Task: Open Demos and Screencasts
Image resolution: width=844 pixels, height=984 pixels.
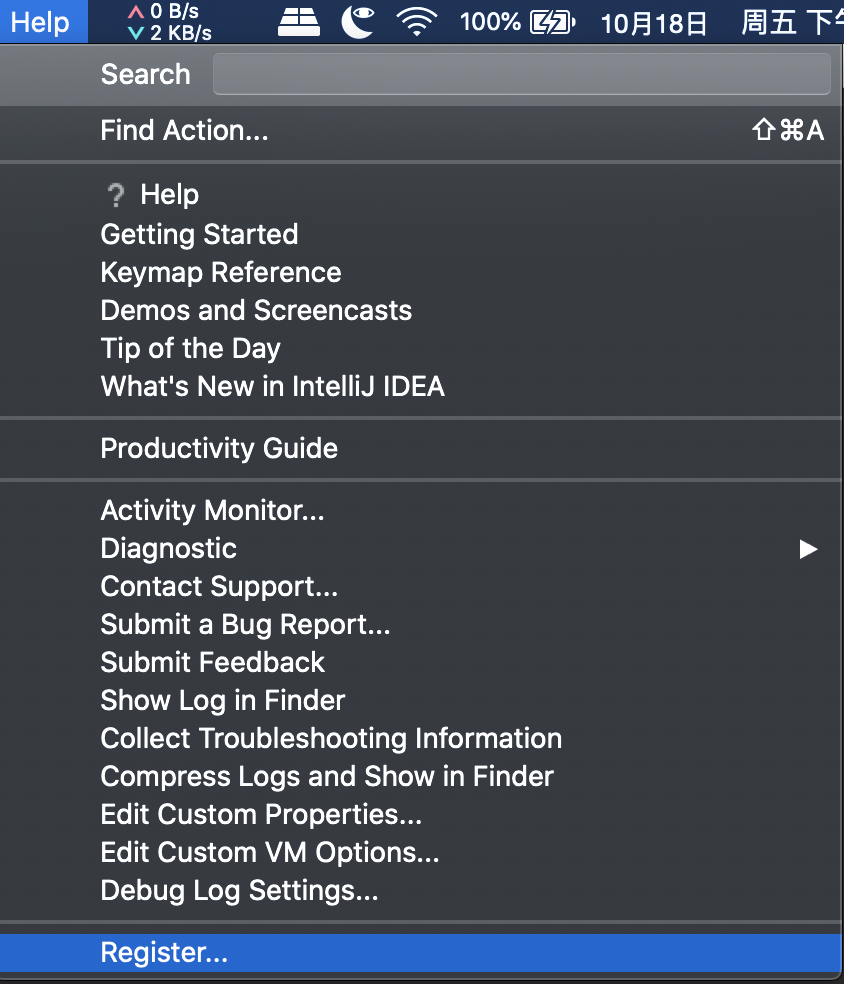Action: coord(256,310)
